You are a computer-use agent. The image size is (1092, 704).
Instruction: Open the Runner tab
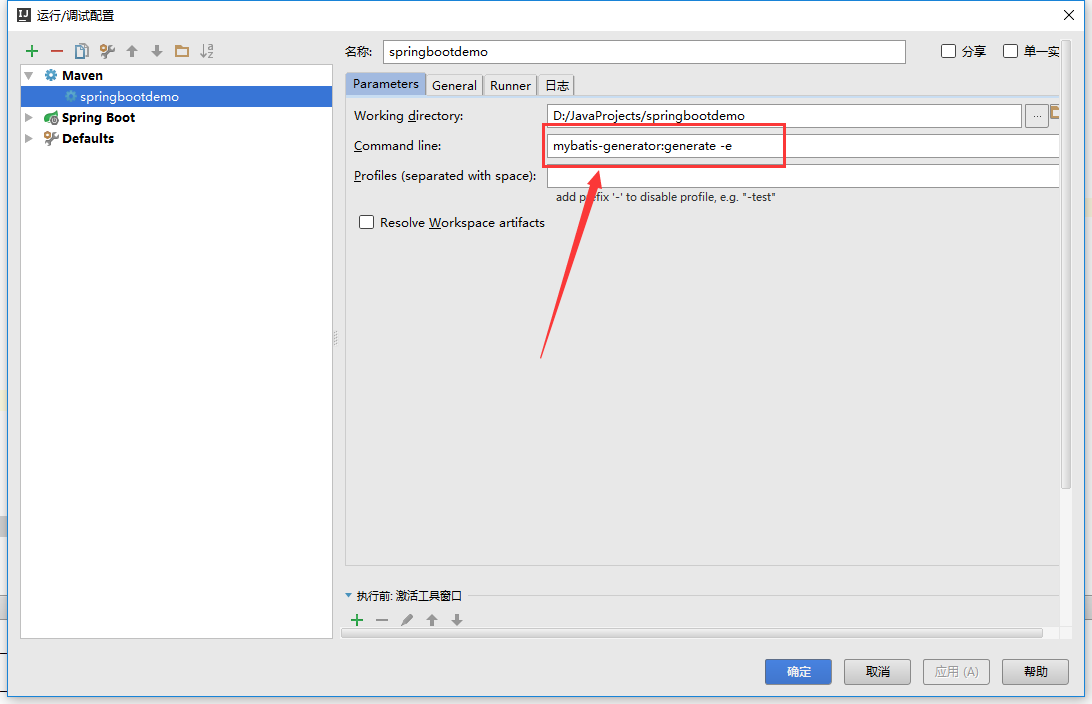510,85
